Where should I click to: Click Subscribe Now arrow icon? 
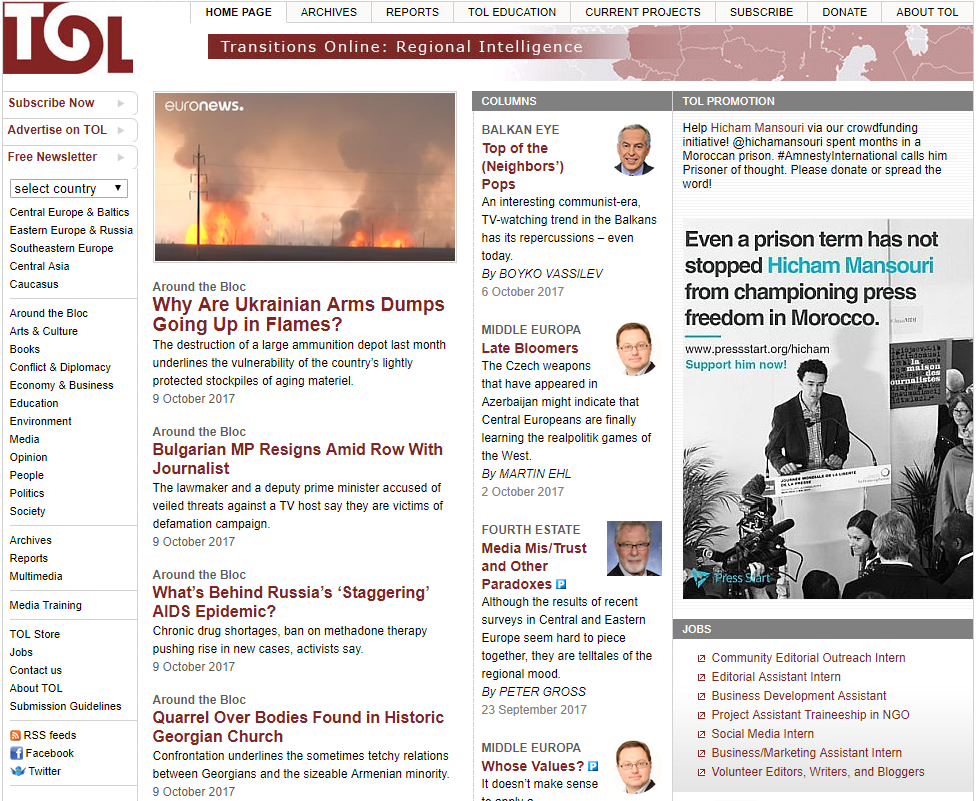coord(120,104)
